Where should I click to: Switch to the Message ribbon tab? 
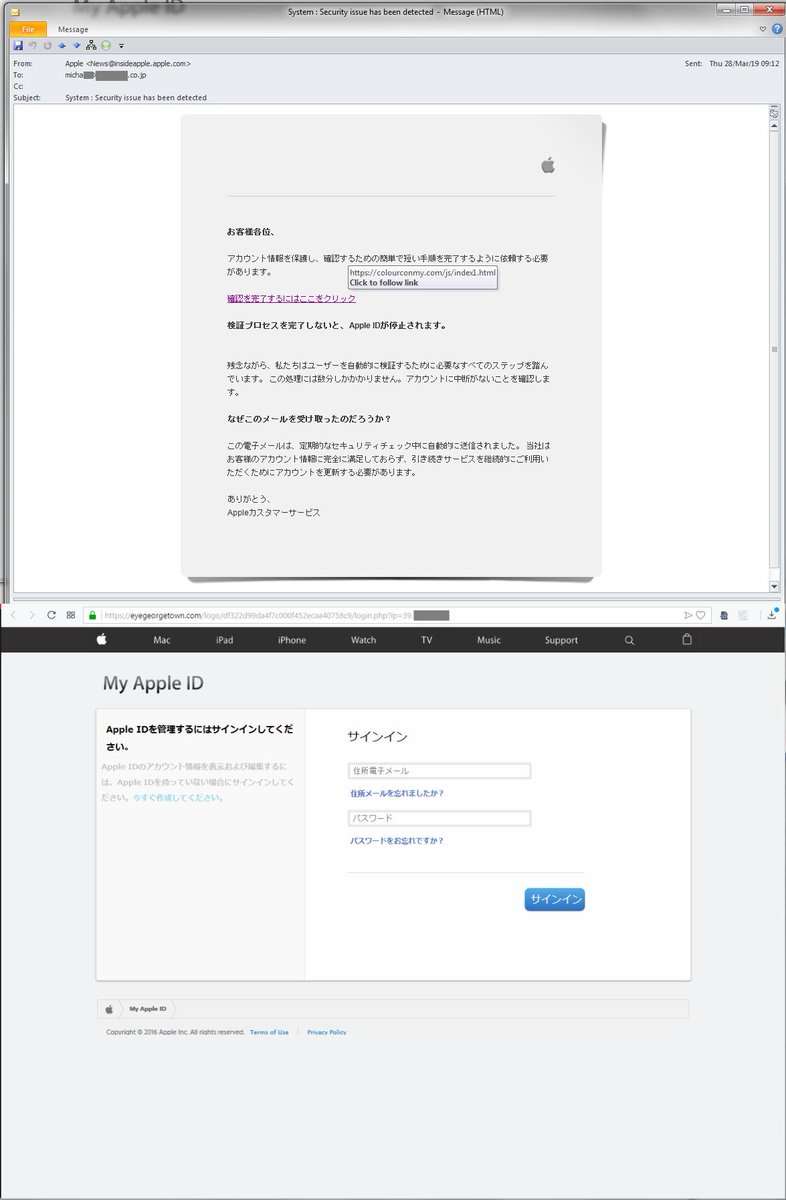pos(73,29)
